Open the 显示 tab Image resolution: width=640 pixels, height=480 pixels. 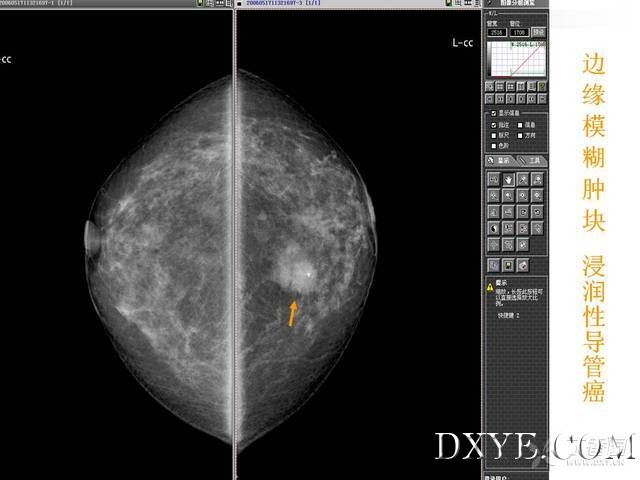coord(499,160)
